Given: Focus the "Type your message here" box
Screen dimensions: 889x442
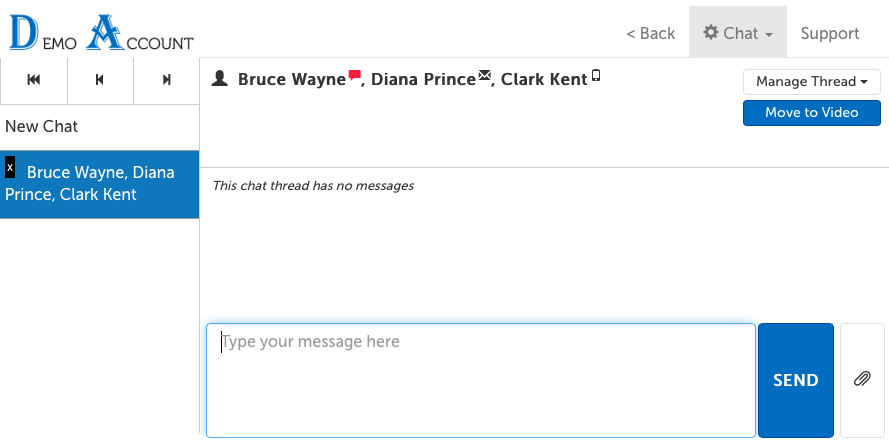Looking at the screenshot, I should coord(481,380).
